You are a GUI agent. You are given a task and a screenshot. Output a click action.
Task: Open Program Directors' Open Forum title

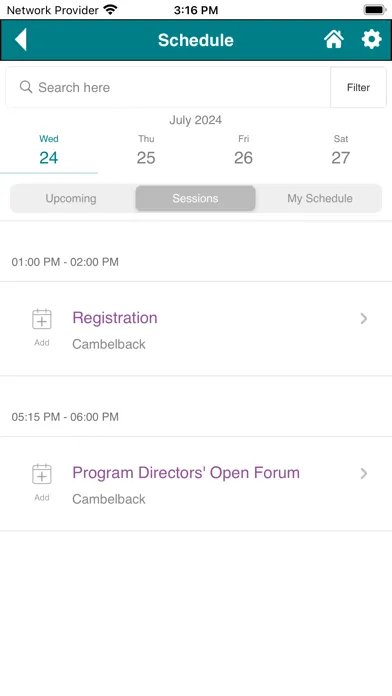[x=186, y=473]
